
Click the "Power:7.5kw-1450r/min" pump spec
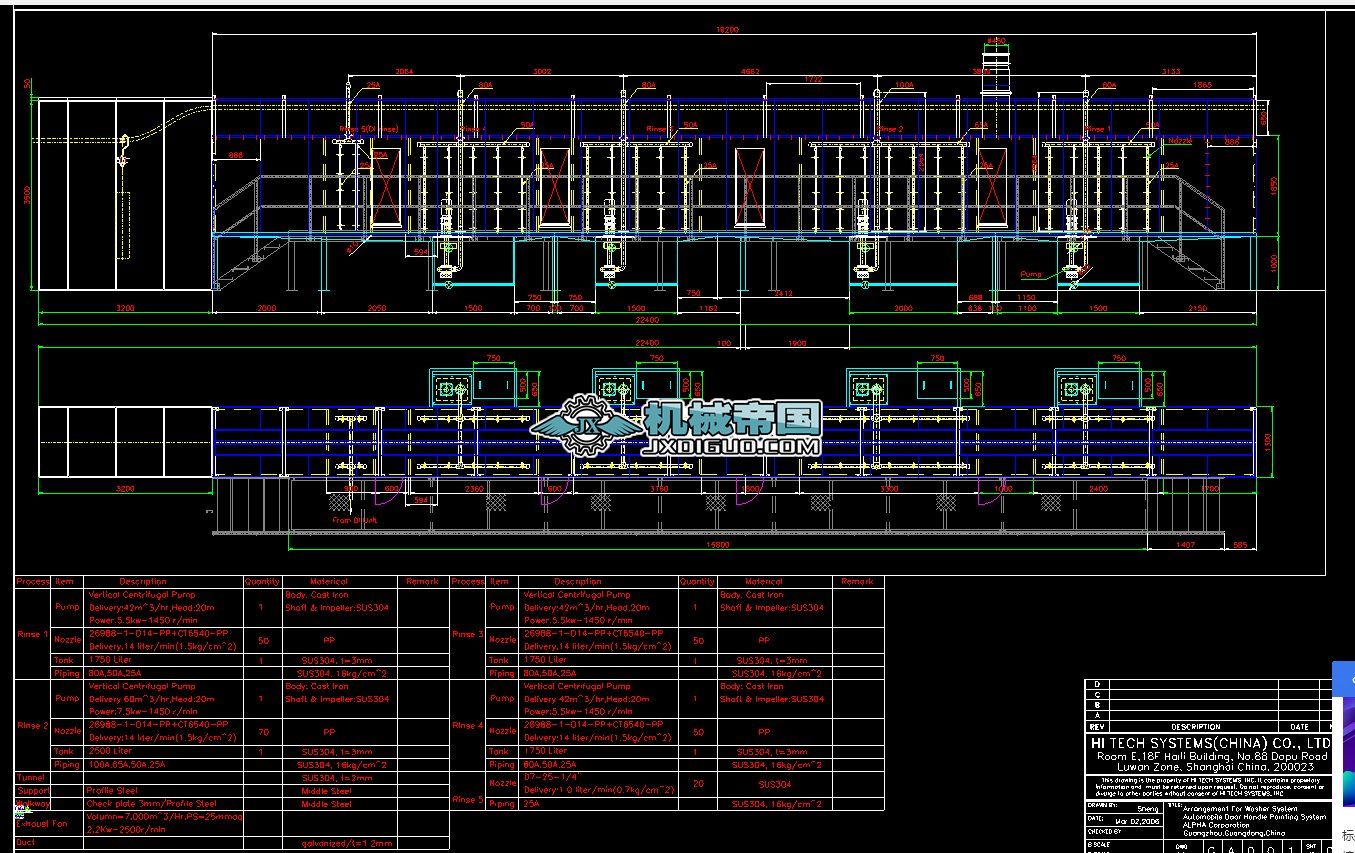pos(142,712)
